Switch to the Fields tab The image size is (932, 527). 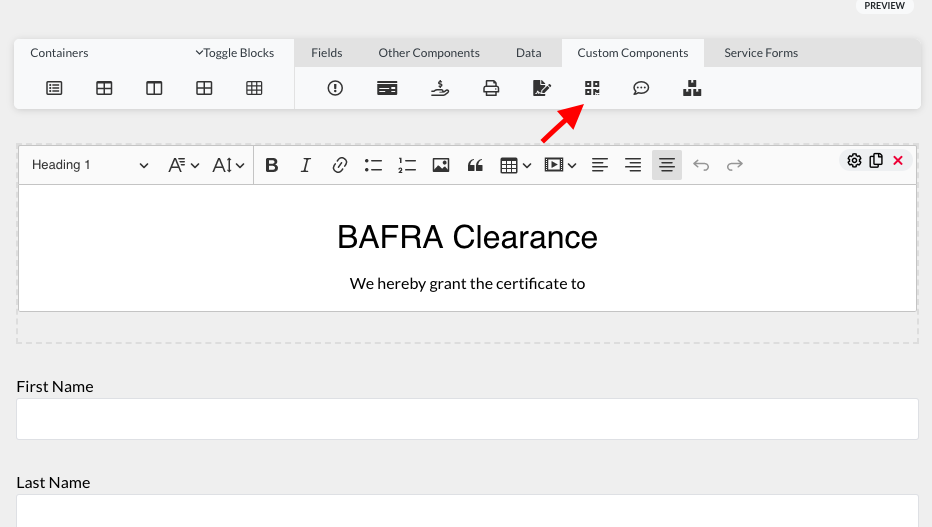(x=326, y=53)
